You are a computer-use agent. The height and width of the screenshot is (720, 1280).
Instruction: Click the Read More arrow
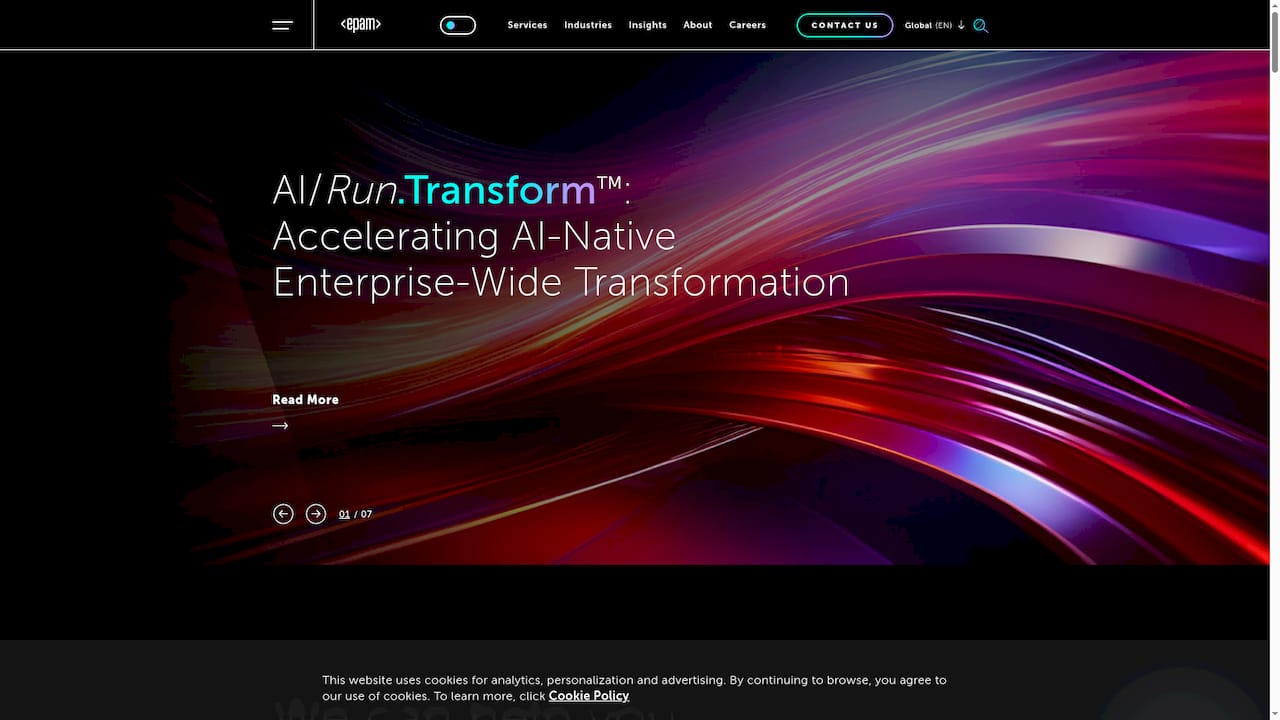pyautogui.click(x=280, y=425)
